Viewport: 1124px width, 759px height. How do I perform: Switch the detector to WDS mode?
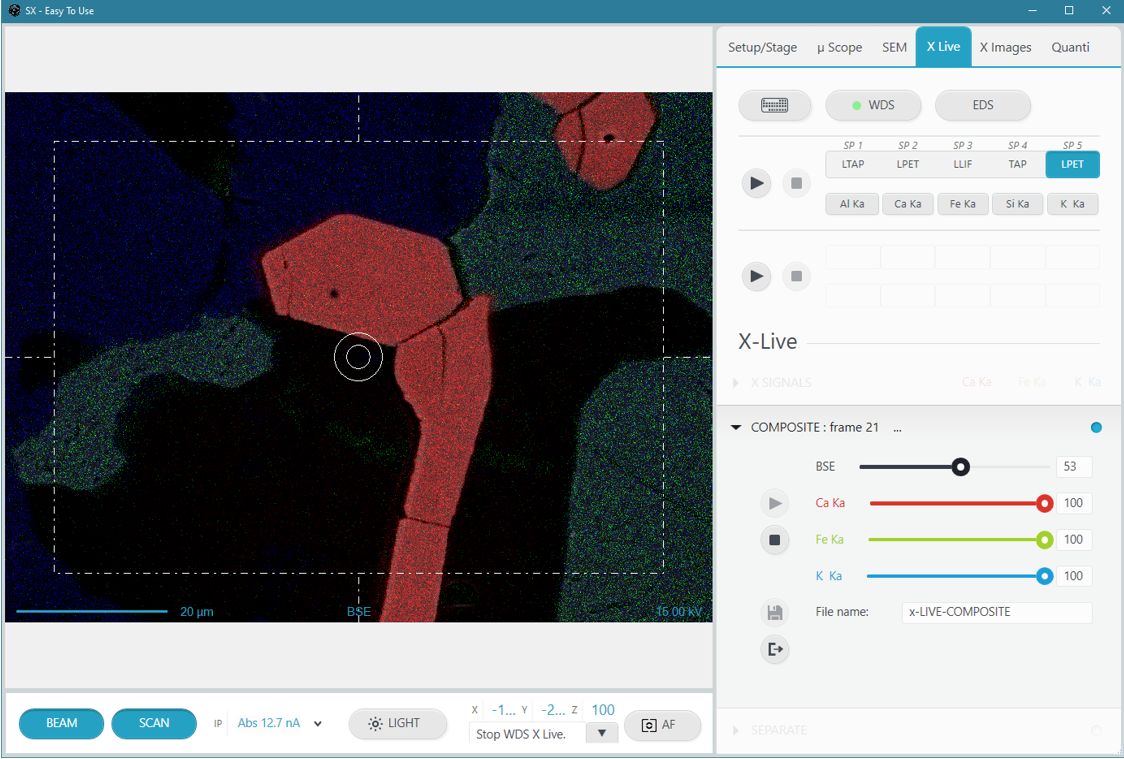(x=872, y=105)
